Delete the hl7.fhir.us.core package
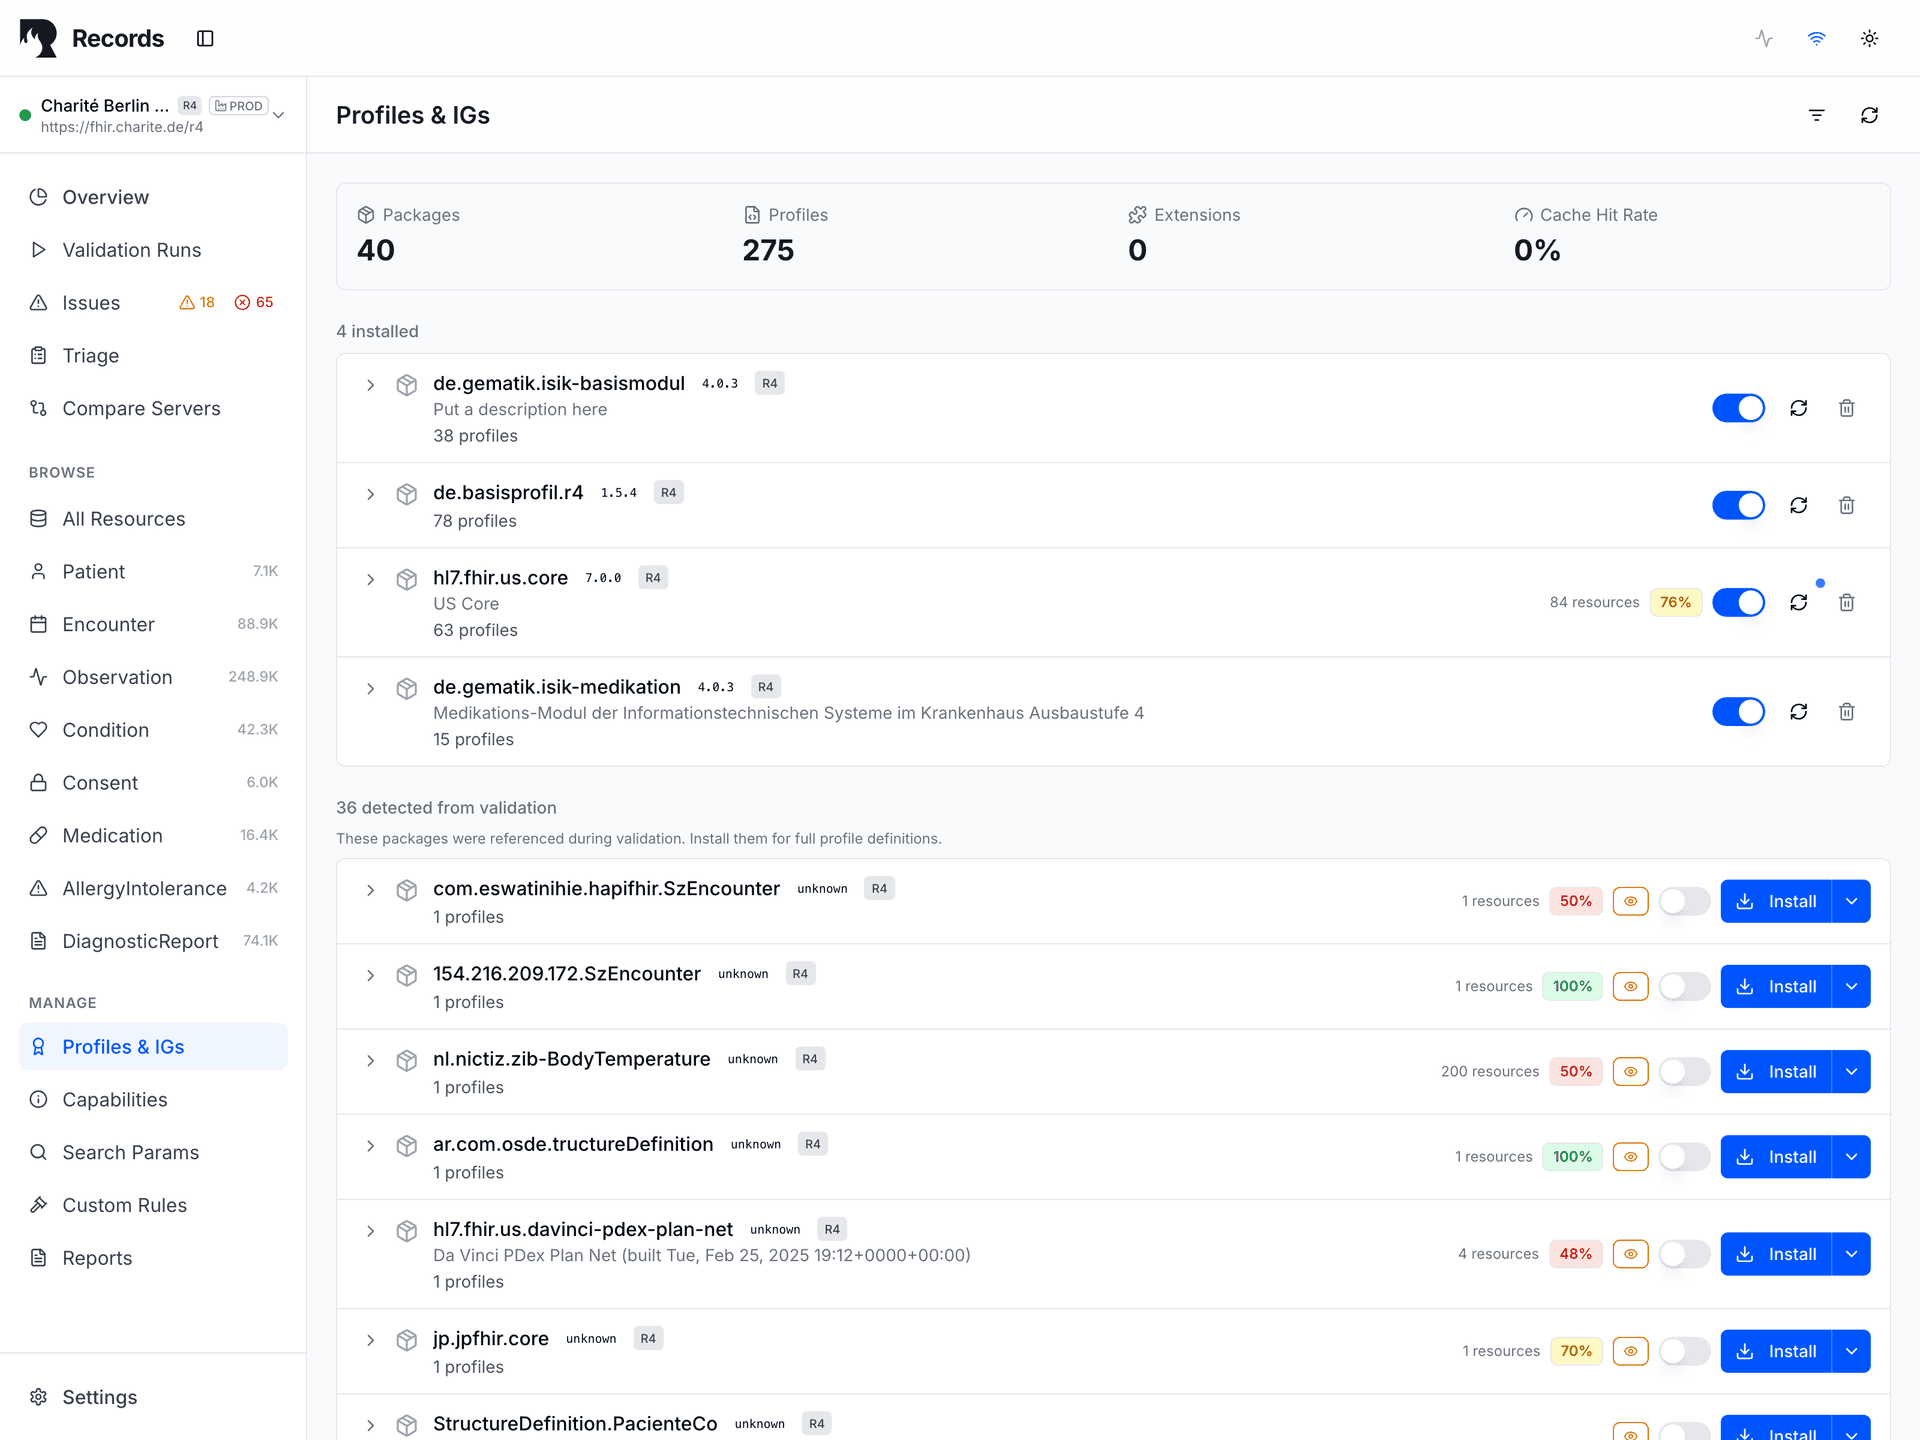Viewport: 1920px width, 1440px height. pyautogui.click(x=1846, y=602)
